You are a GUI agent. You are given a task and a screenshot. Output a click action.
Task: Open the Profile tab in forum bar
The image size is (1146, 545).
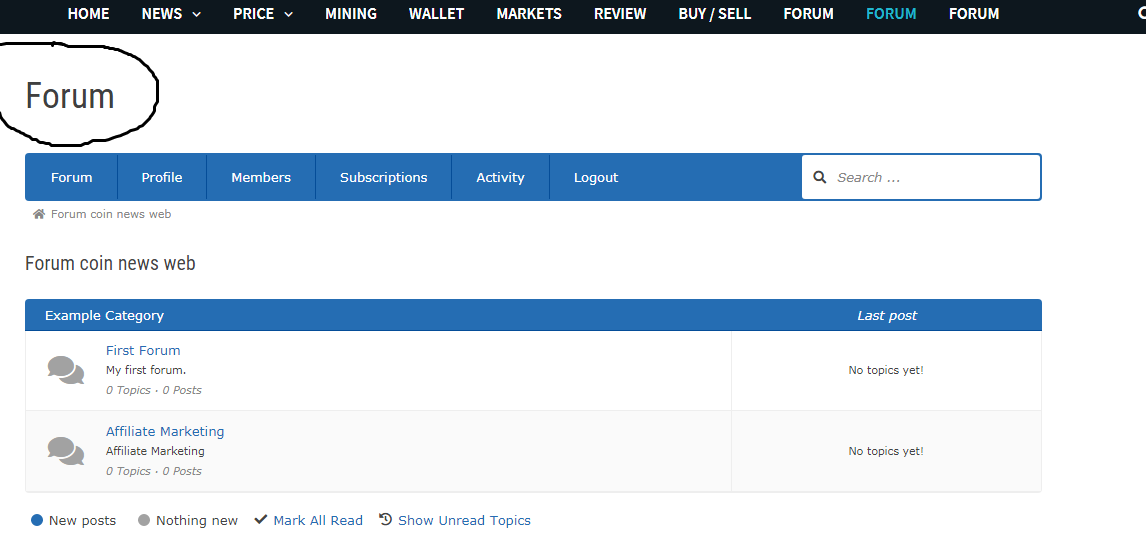point(161,178)
